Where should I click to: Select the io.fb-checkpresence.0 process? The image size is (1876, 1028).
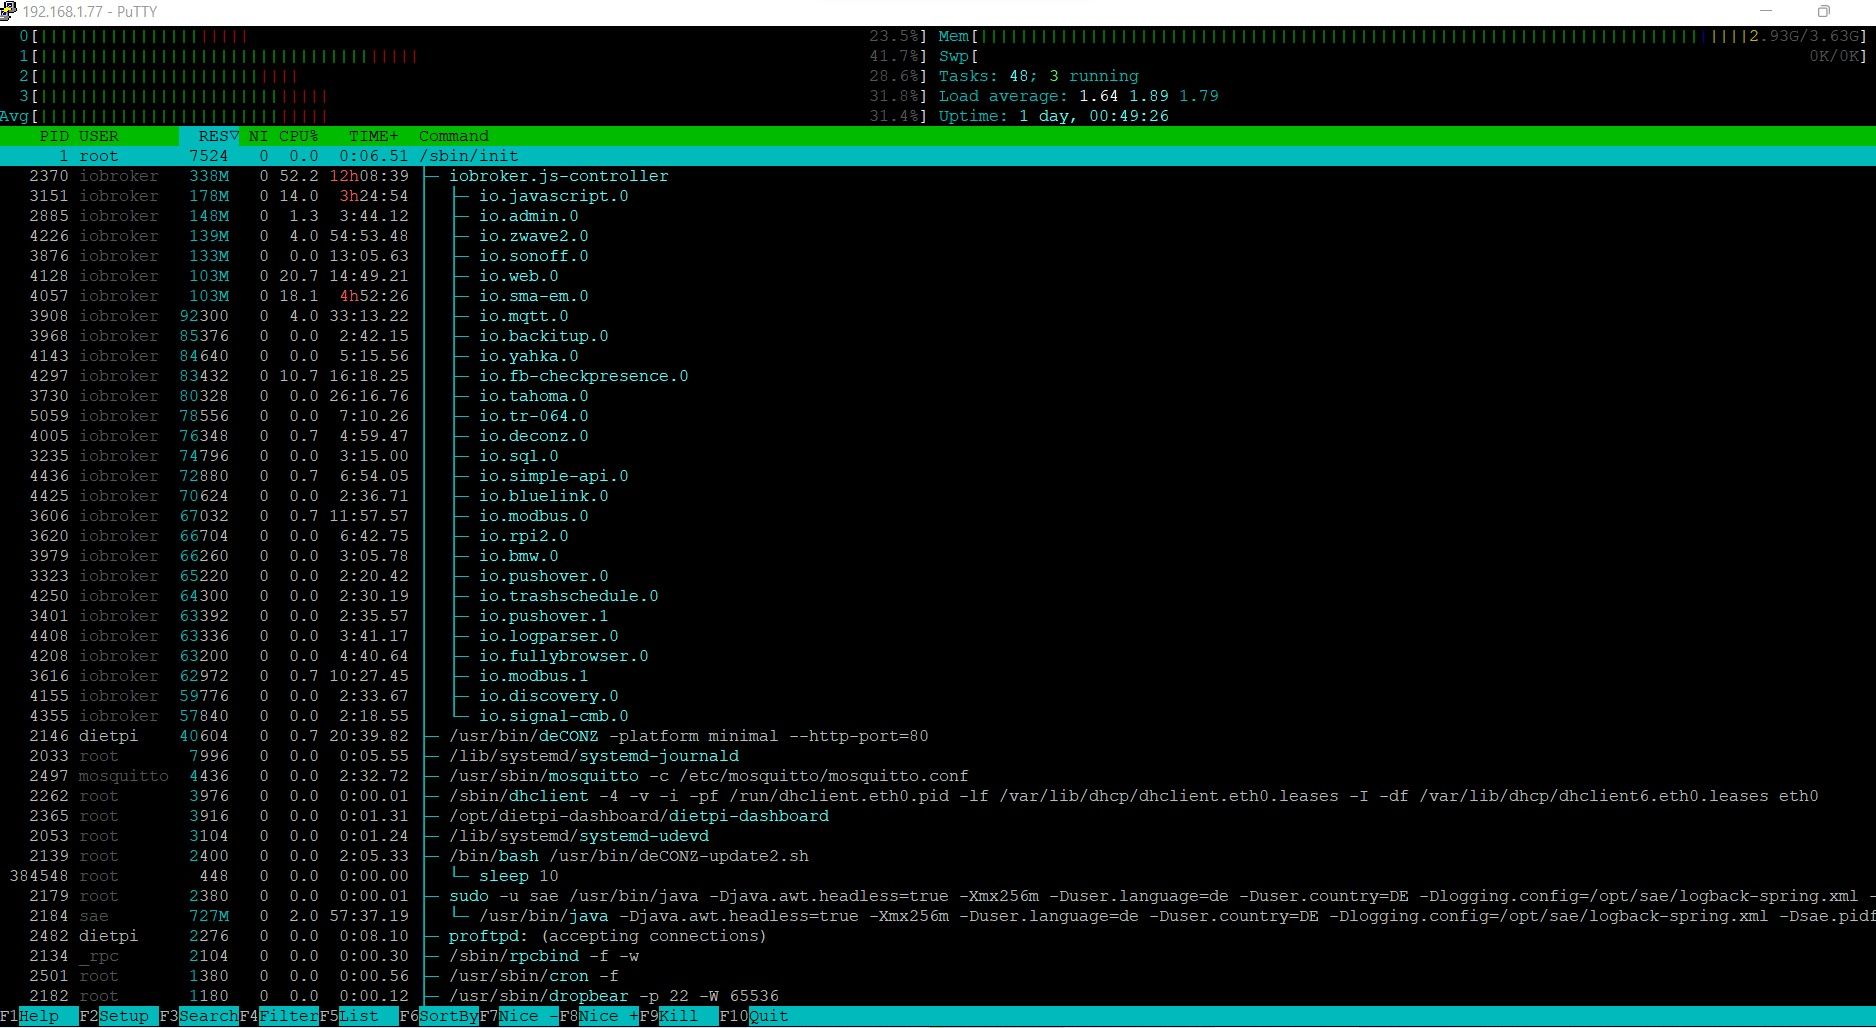pyautogui.click(x=938, y=376)
